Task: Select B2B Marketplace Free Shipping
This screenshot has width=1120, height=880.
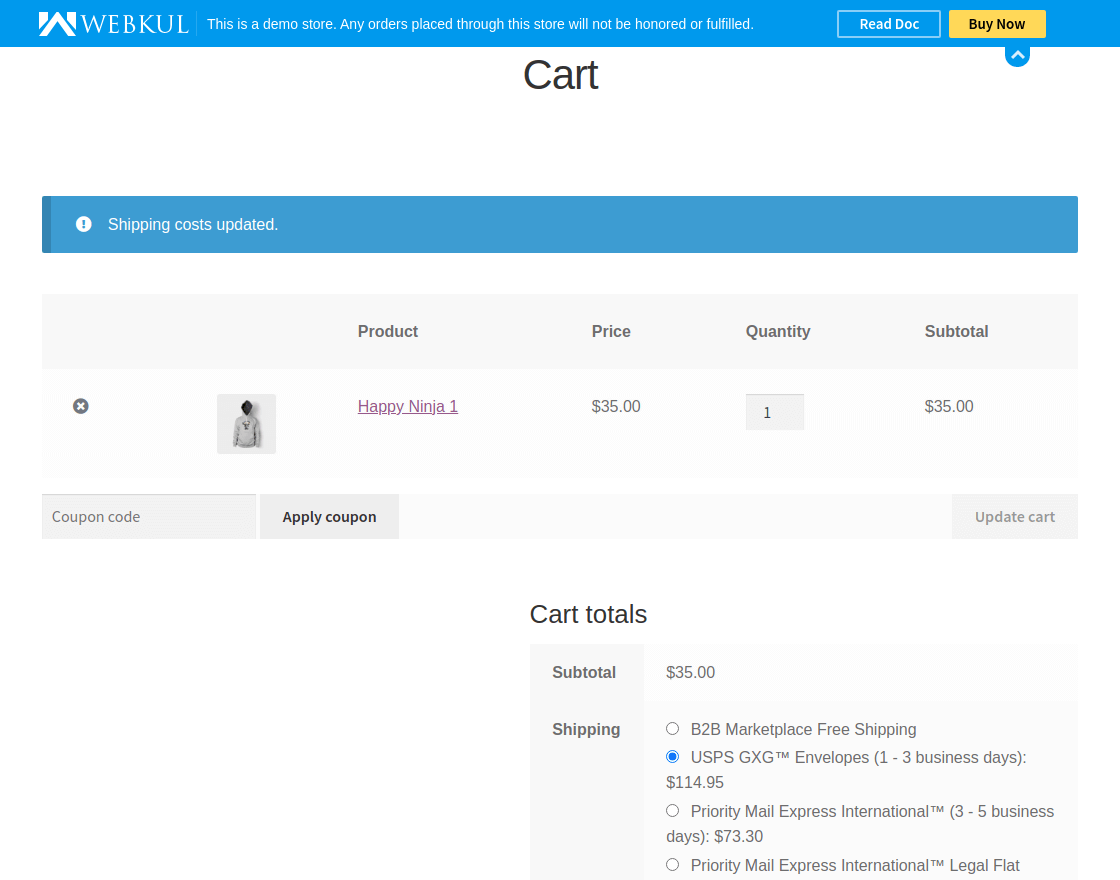Action: [672, 728]
